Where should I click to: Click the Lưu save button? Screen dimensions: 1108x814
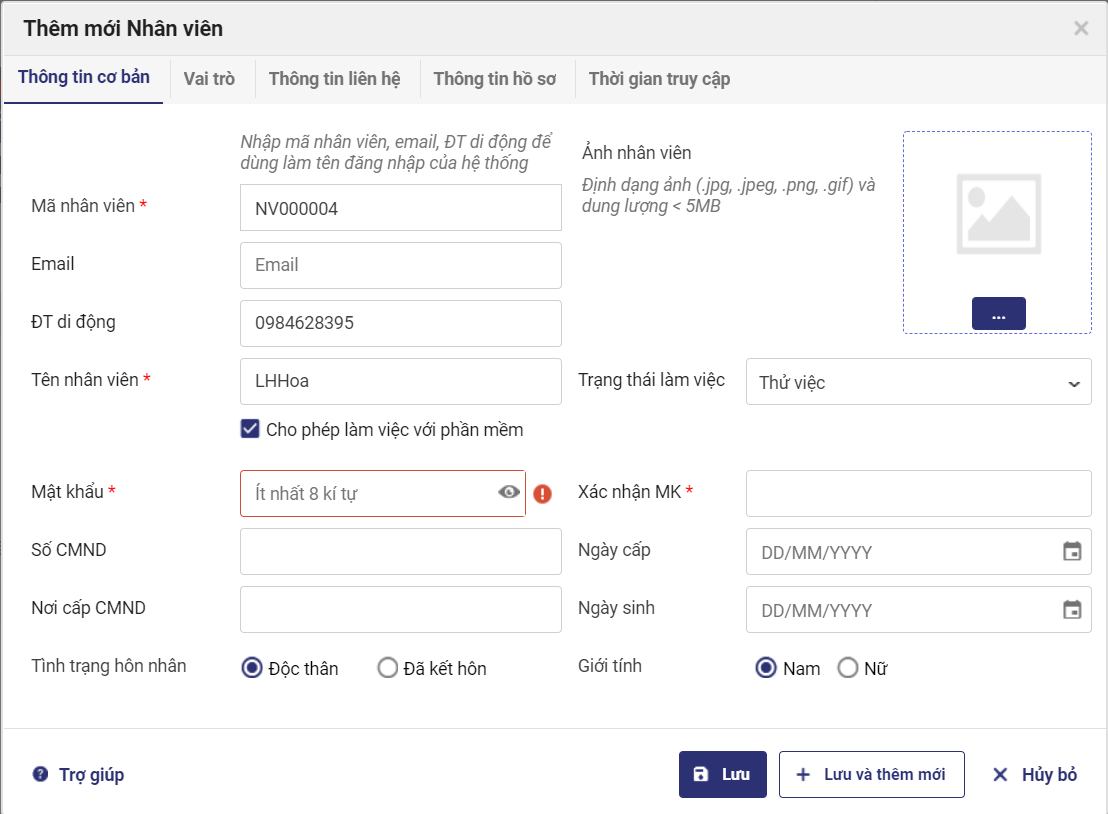point(722,775)
